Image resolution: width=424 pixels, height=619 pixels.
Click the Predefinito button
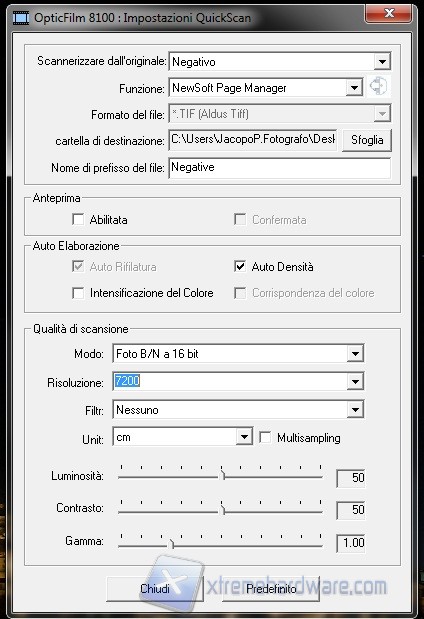(271, 589)
